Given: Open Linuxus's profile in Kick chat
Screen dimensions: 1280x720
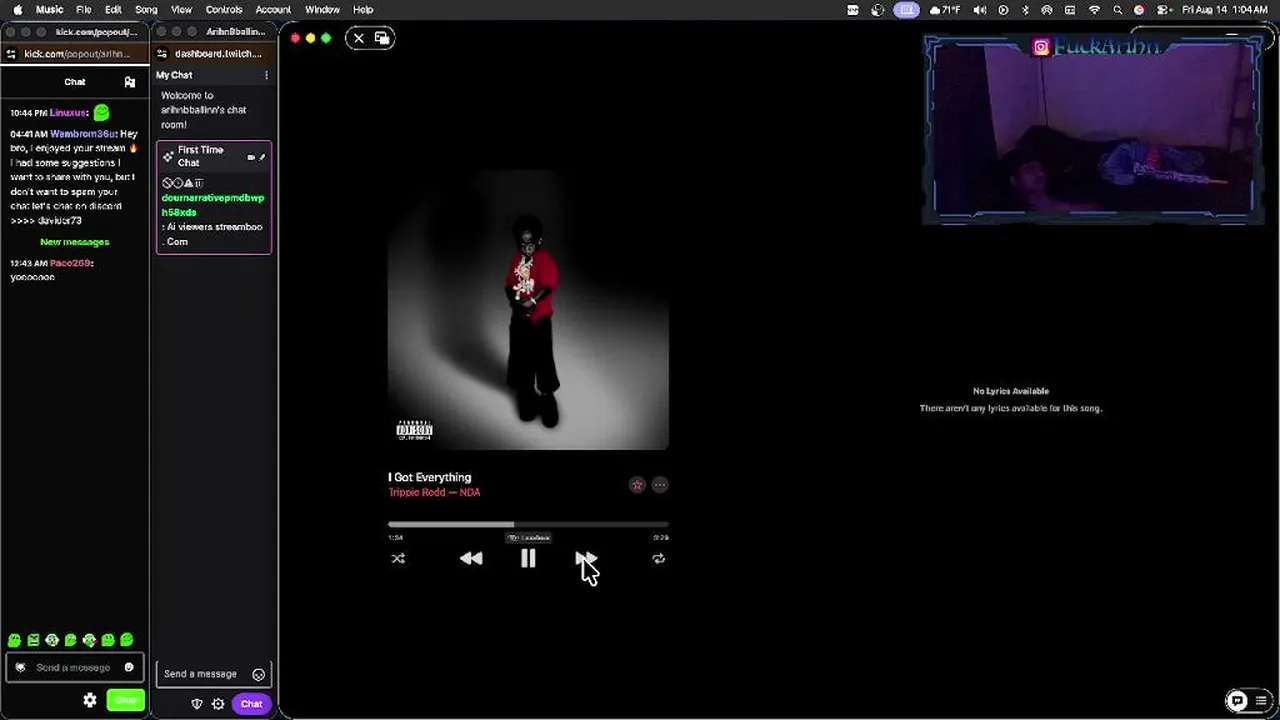Looking at the screenshot, I should click(x=69, y=113).
